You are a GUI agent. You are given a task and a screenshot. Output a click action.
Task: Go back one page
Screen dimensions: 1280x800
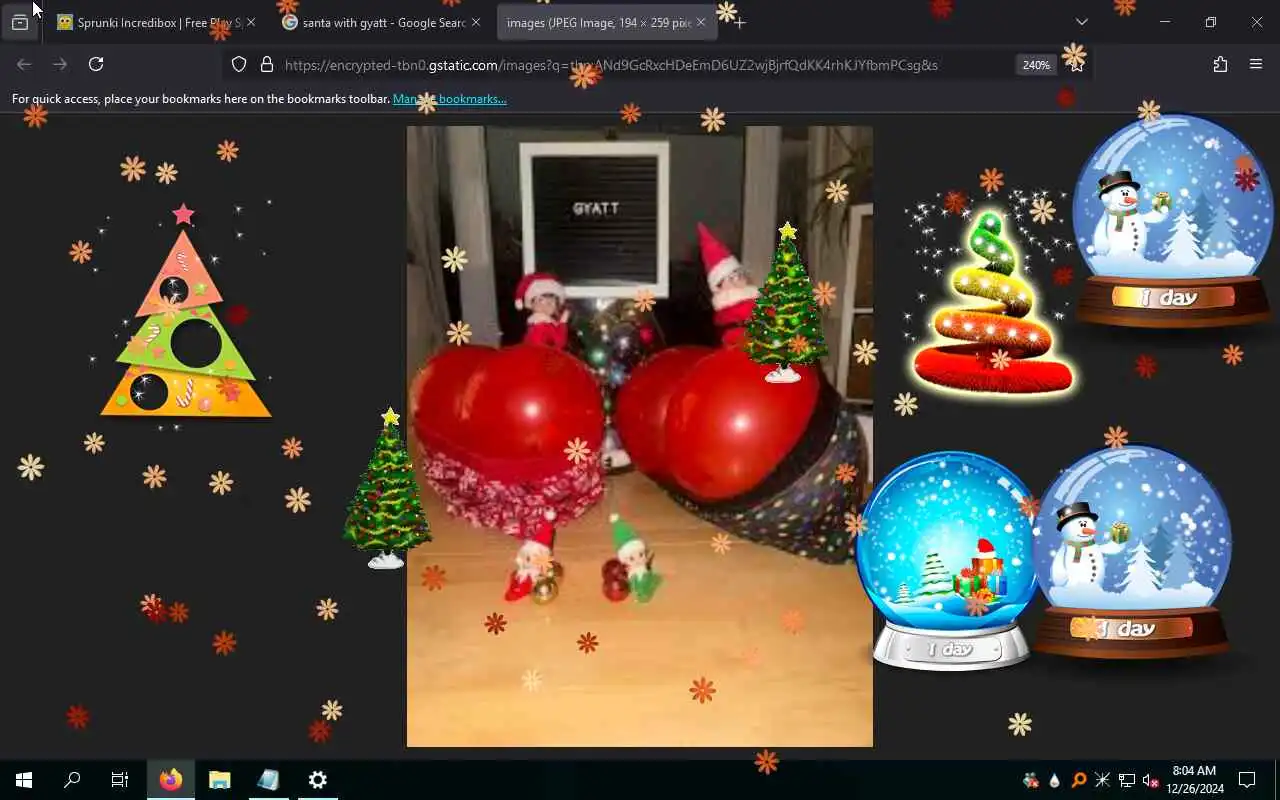click(24, 64)
